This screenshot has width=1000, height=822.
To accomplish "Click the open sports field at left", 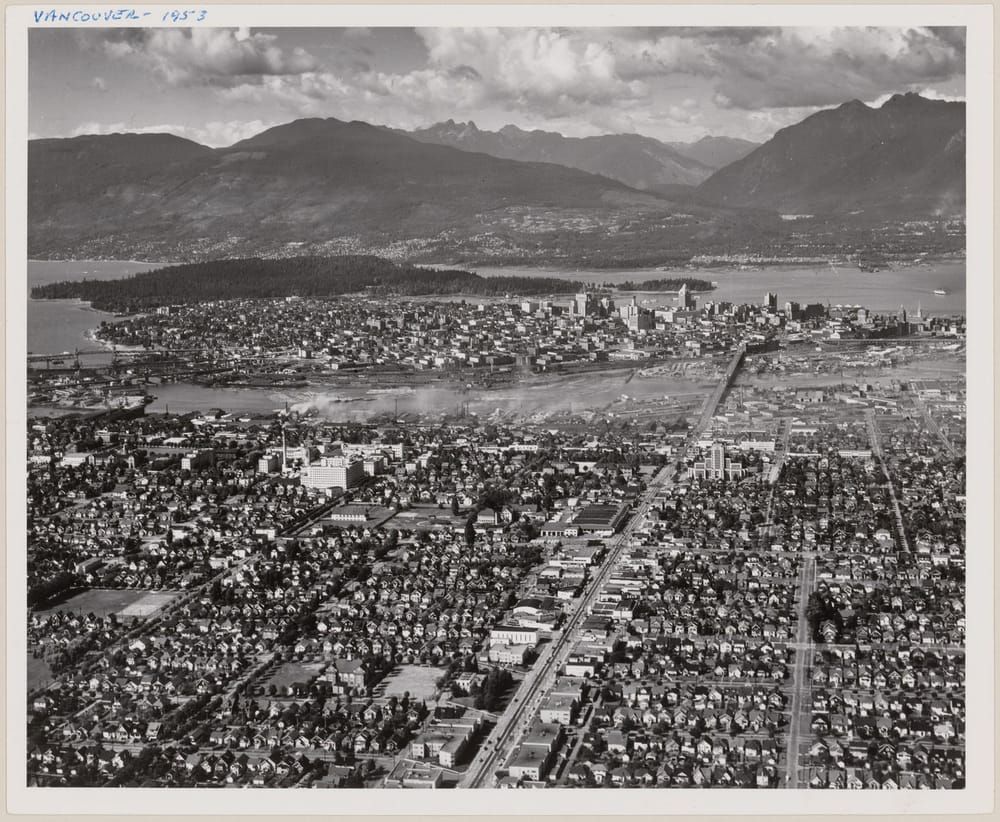I will [x=110, y=603].
